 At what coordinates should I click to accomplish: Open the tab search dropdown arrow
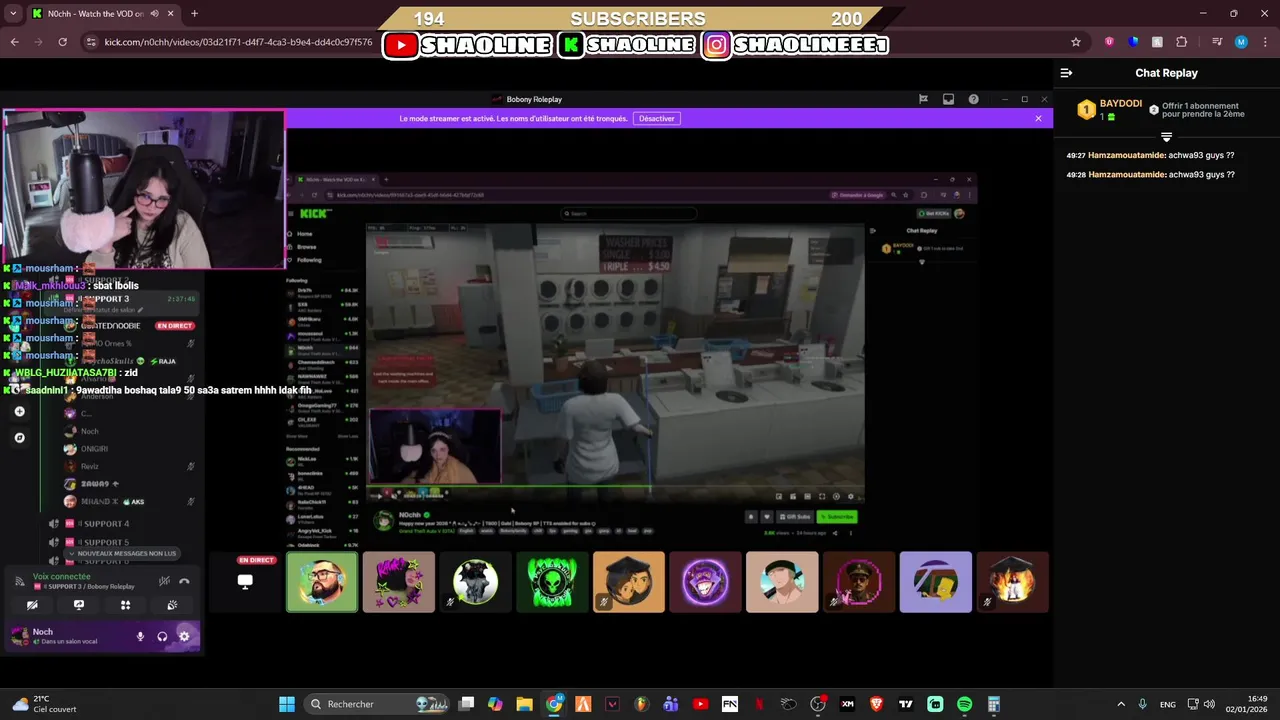point(13,14)
